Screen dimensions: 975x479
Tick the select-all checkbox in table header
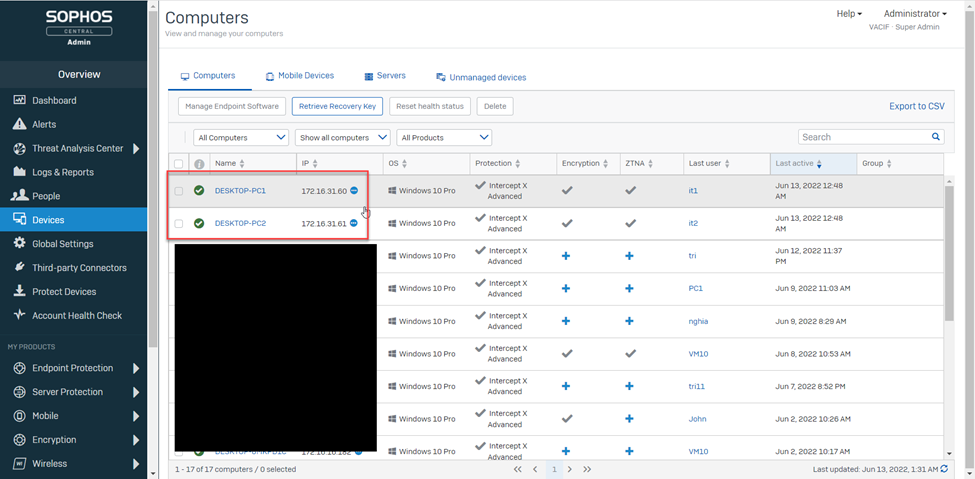[179, 164]
